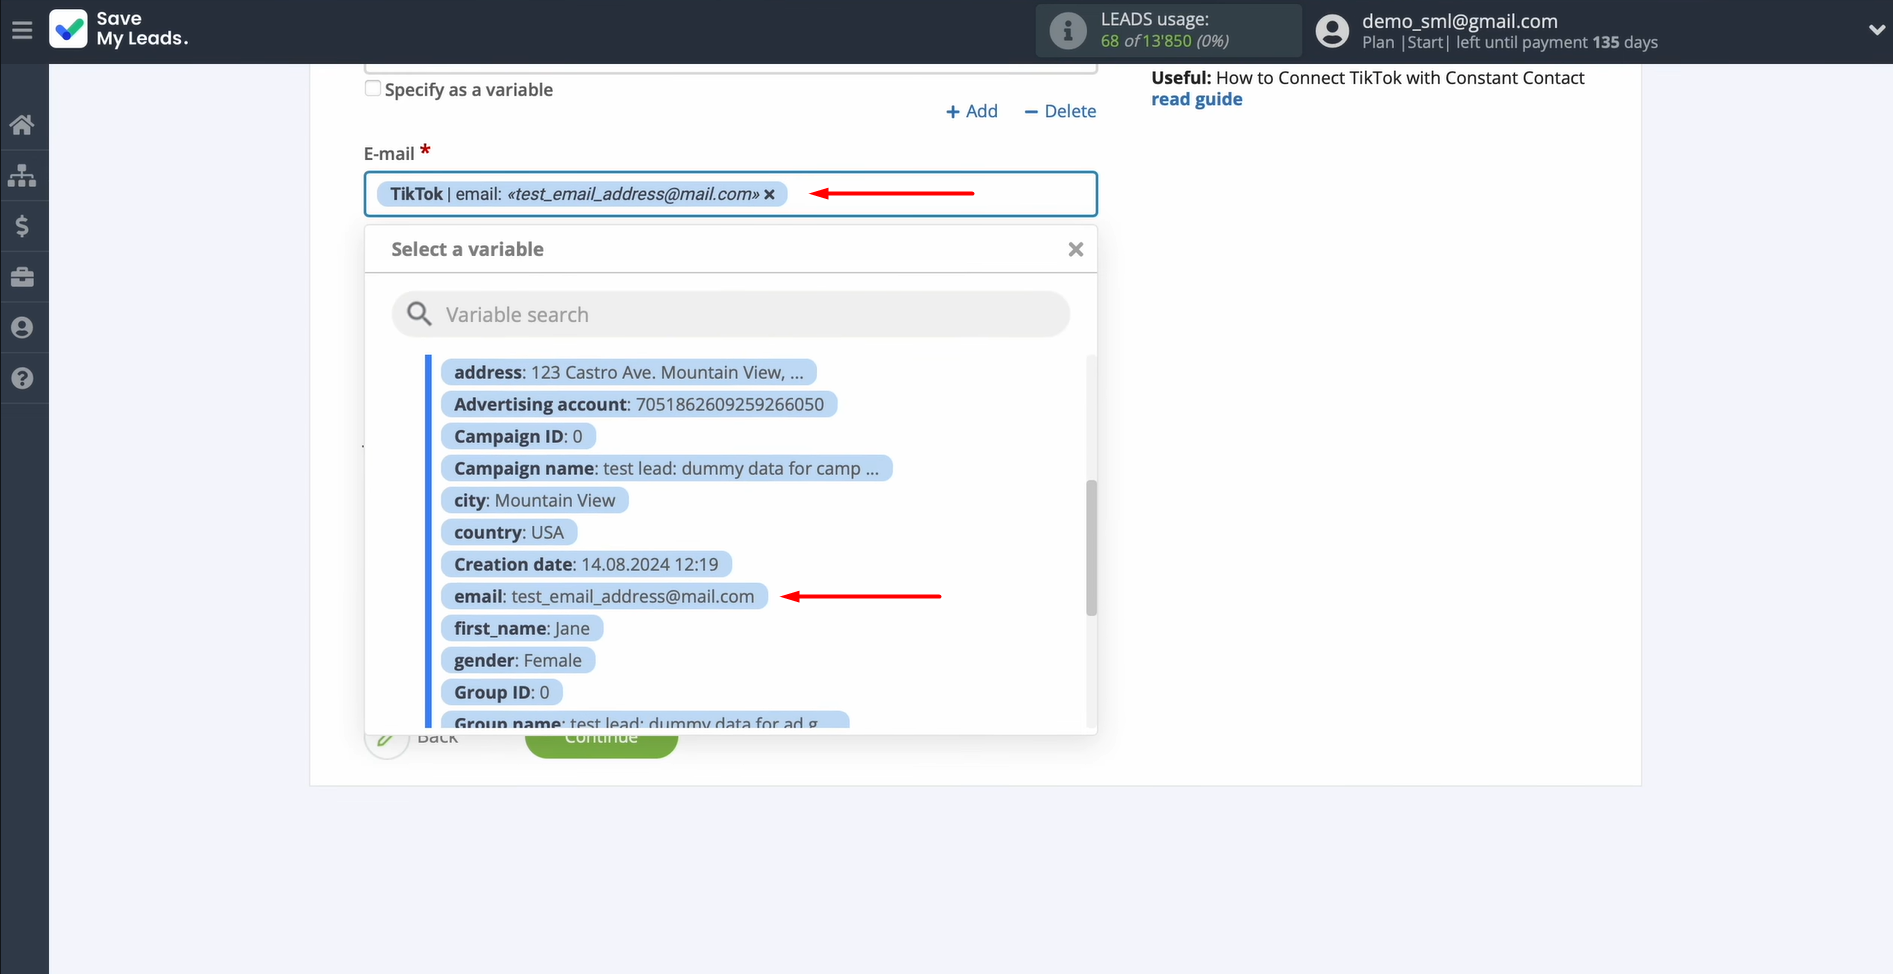The image size is (1893, 974).
Task: Enable the Specify as a variable checkbox
Action: point(371,88)
